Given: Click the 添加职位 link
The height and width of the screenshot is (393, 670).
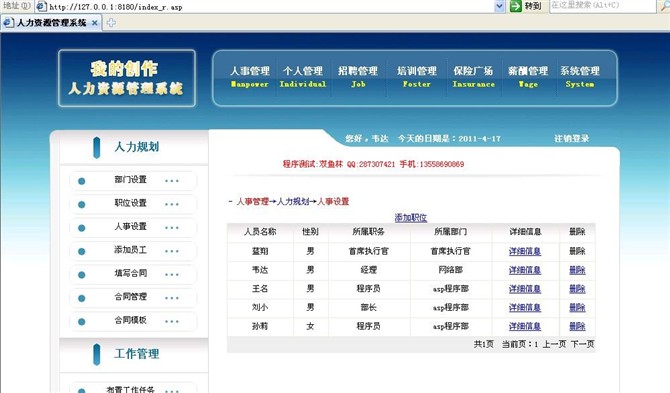Looking at the screenshot, I should pyautogui.click(x=411, y=217).
